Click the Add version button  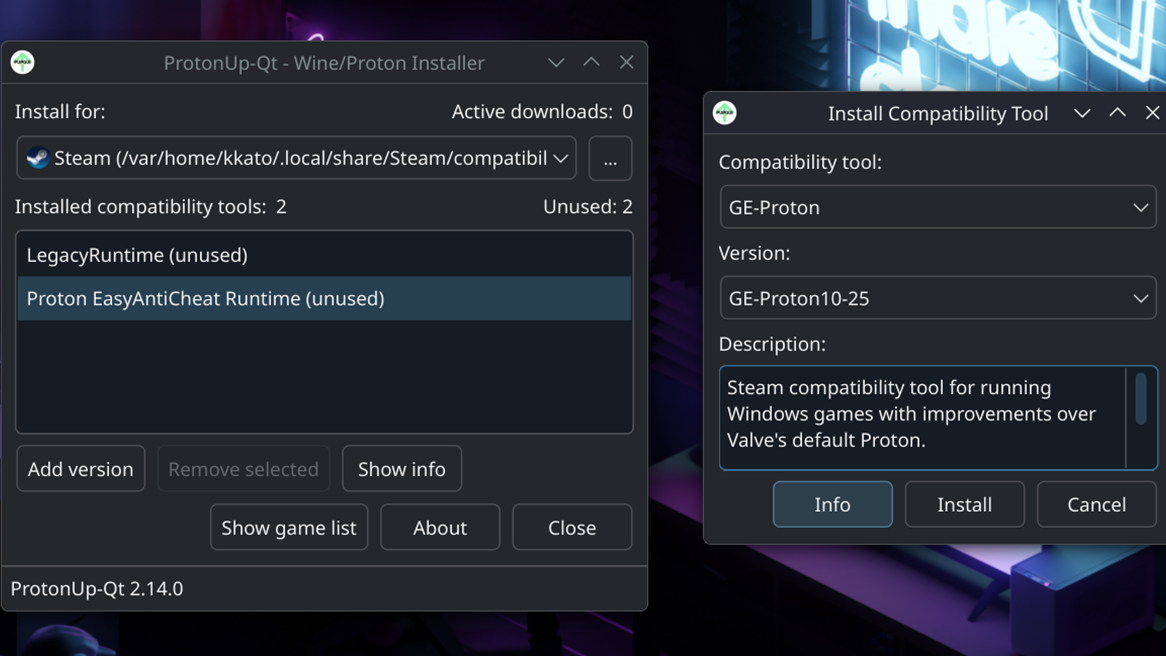pyautogui.click(x=80, y=469)
